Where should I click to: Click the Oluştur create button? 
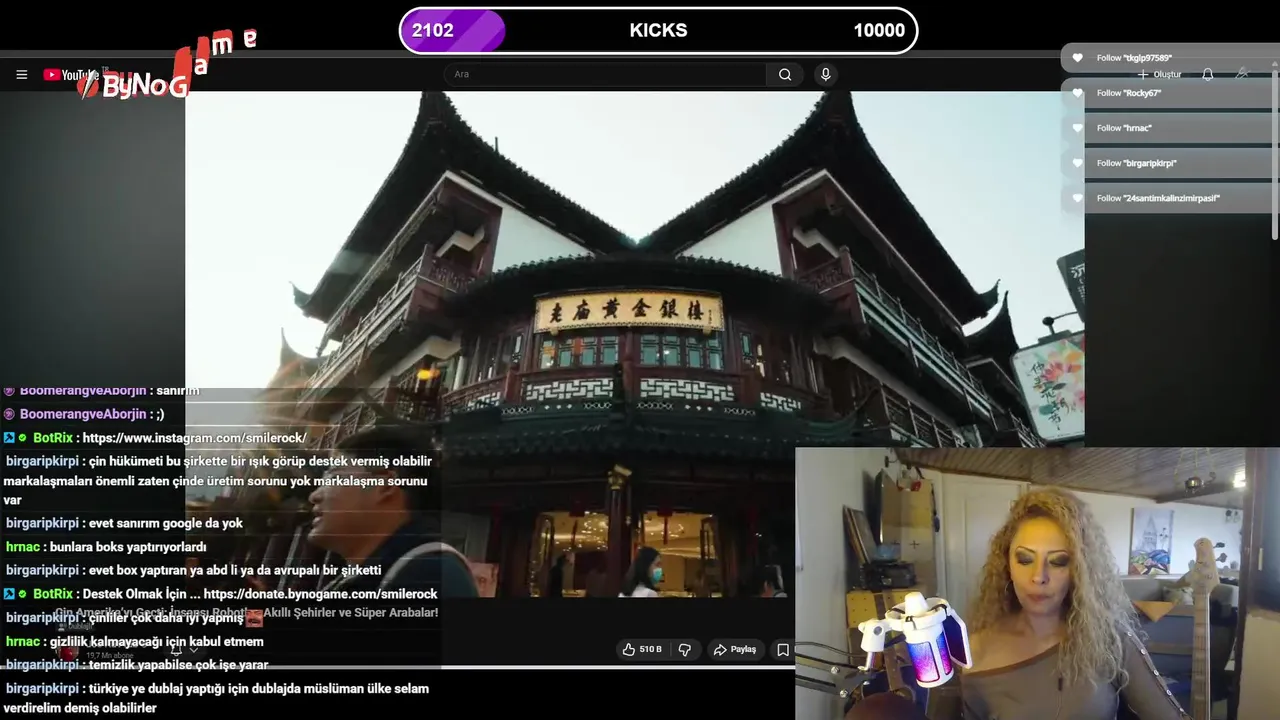coord(1160,74)
